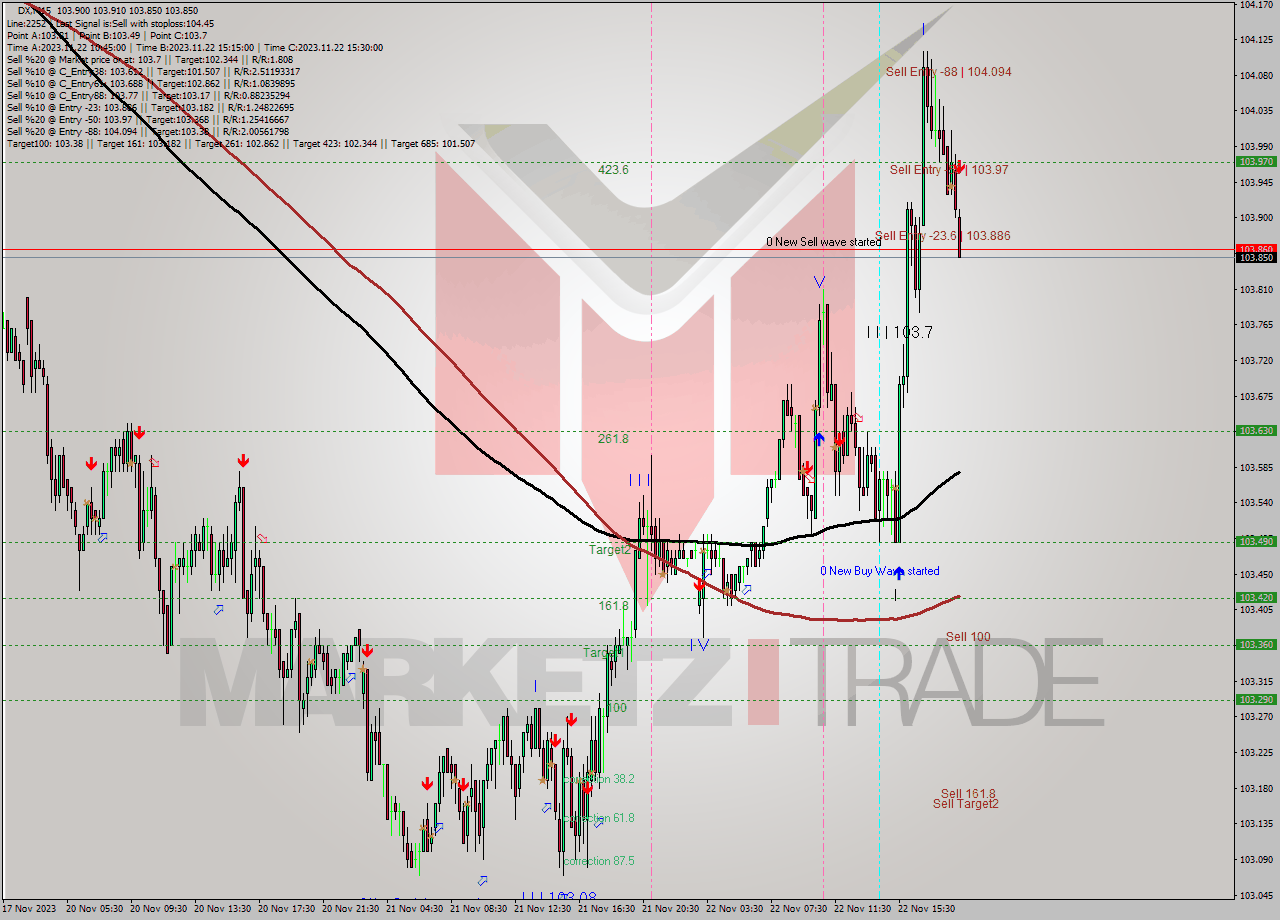Click the 104.035 price axis value

coord(1256,111)
